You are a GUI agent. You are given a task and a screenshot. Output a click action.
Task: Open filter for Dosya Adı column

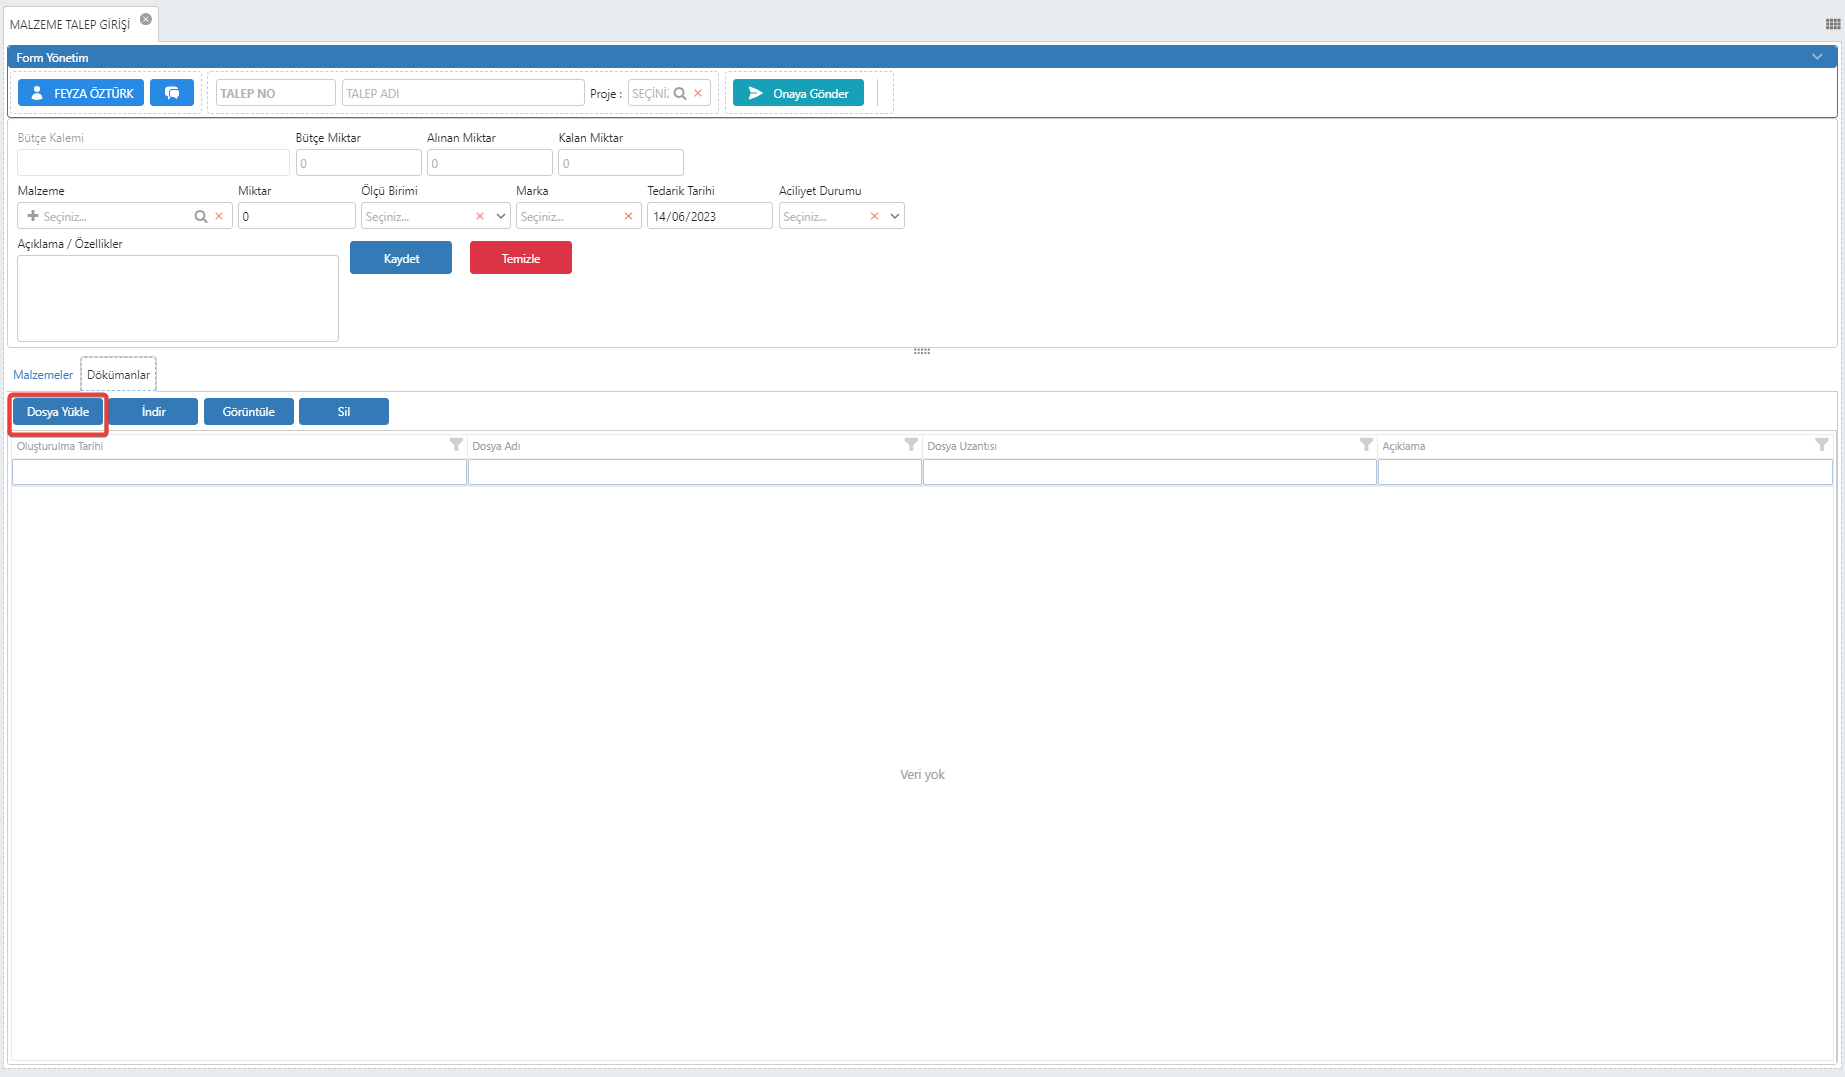tap(911, 445)
